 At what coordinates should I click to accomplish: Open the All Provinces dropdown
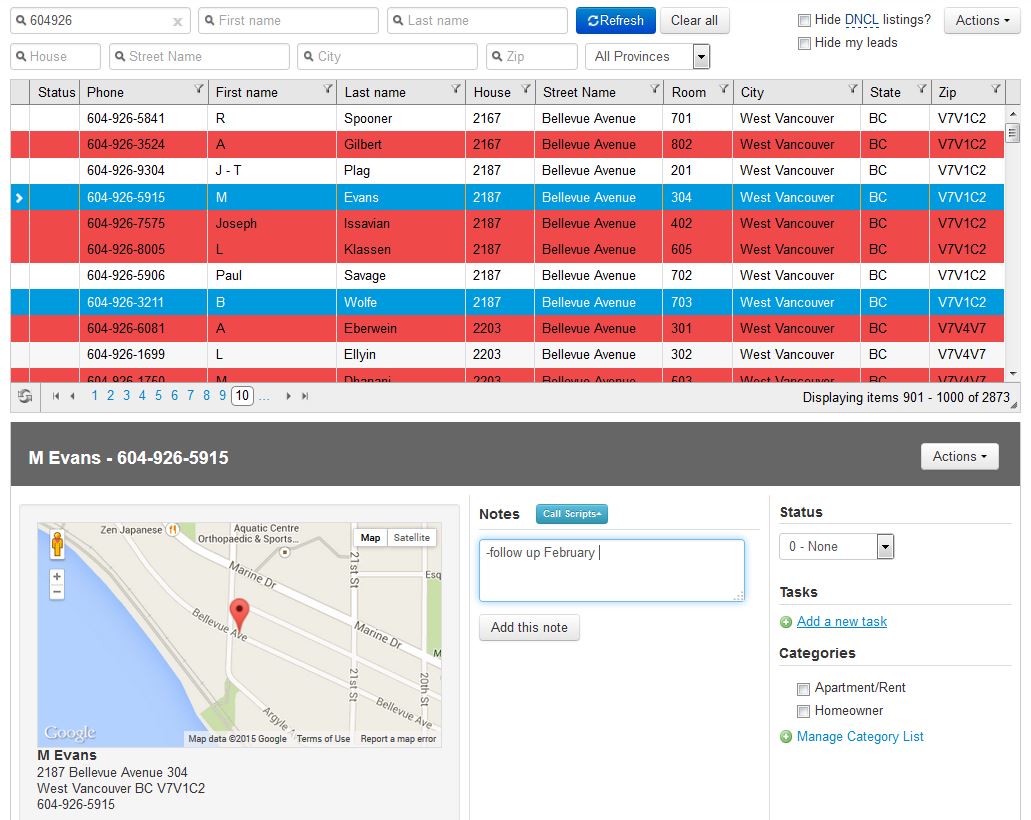[648, 57]
